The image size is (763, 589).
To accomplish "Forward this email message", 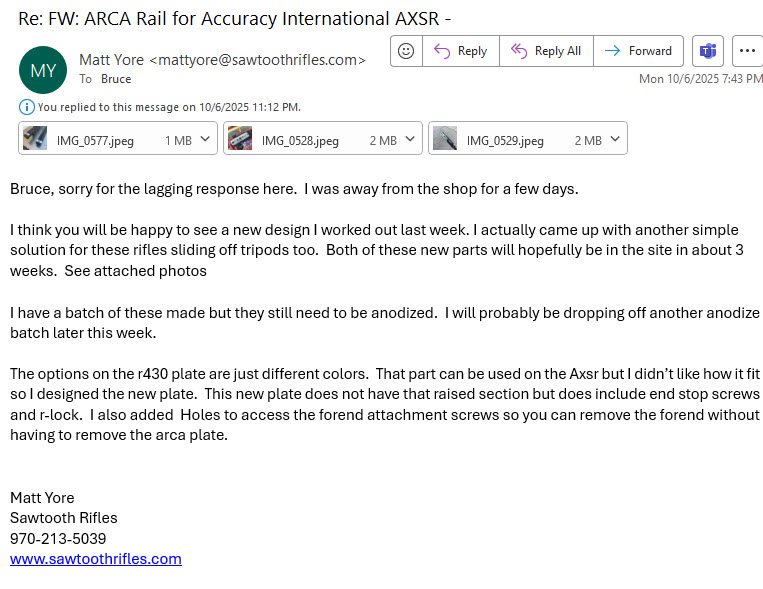I will (639, 51).
